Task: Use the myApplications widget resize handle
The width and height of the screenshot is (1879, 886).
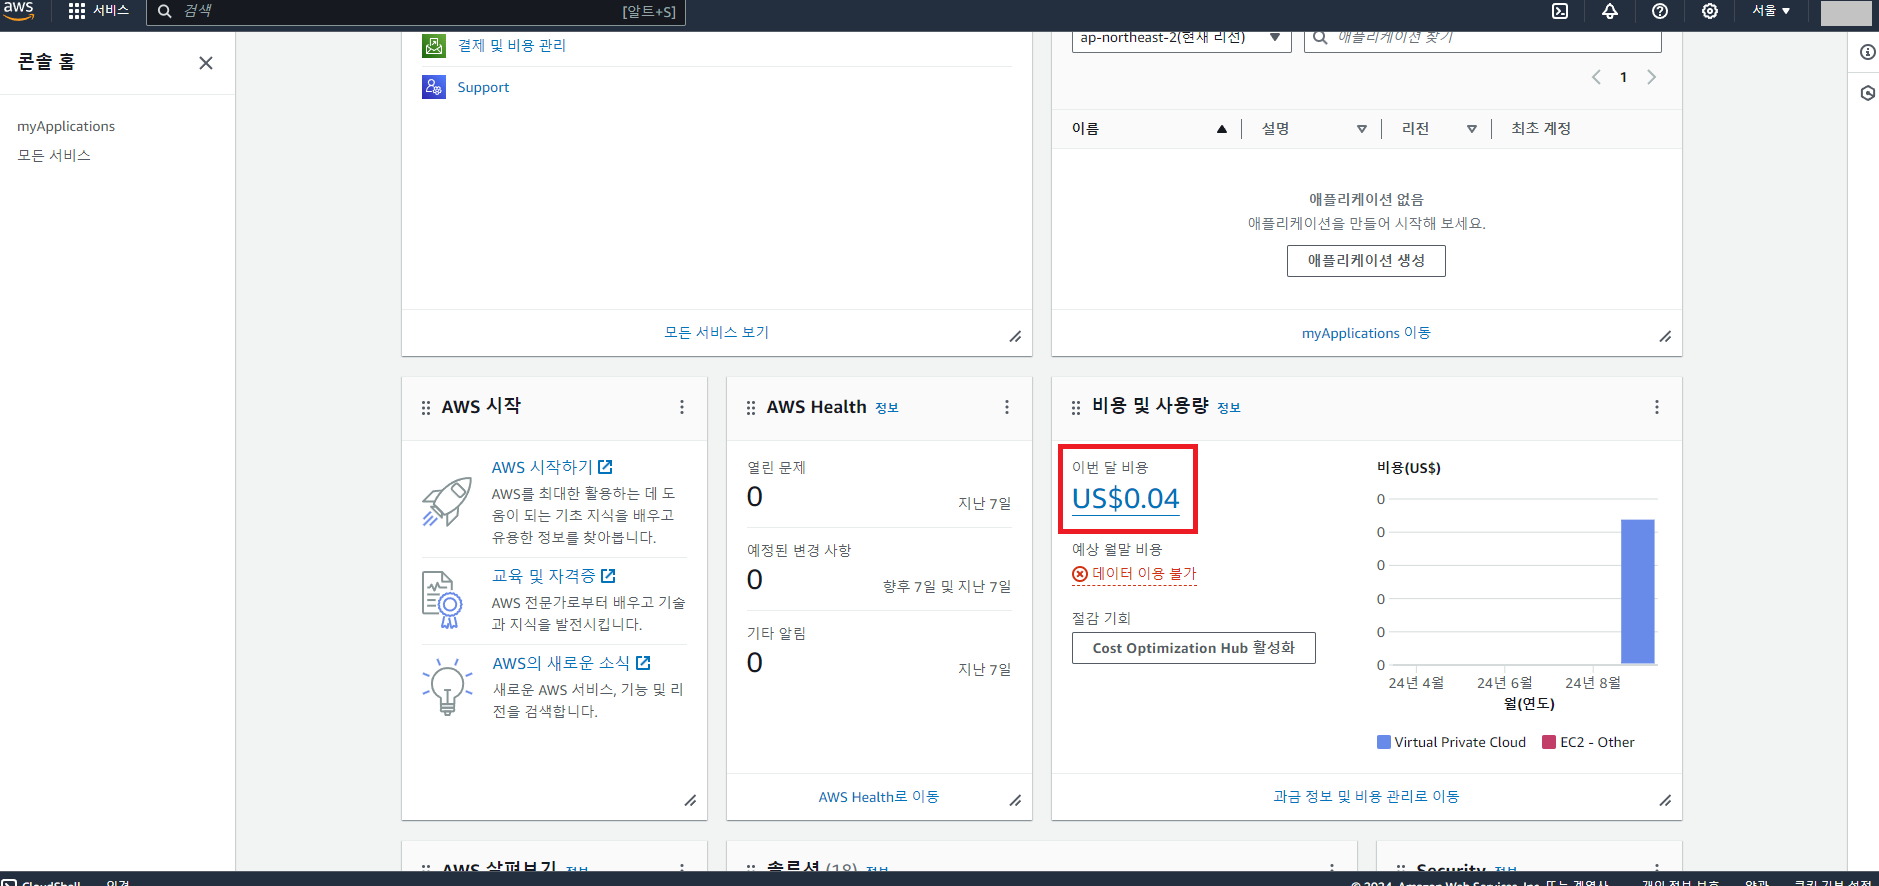Action: 1665,336
